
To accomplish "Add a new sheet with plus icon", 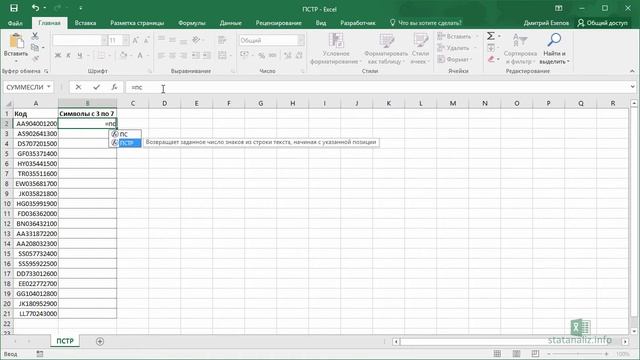I will (100, 341).
